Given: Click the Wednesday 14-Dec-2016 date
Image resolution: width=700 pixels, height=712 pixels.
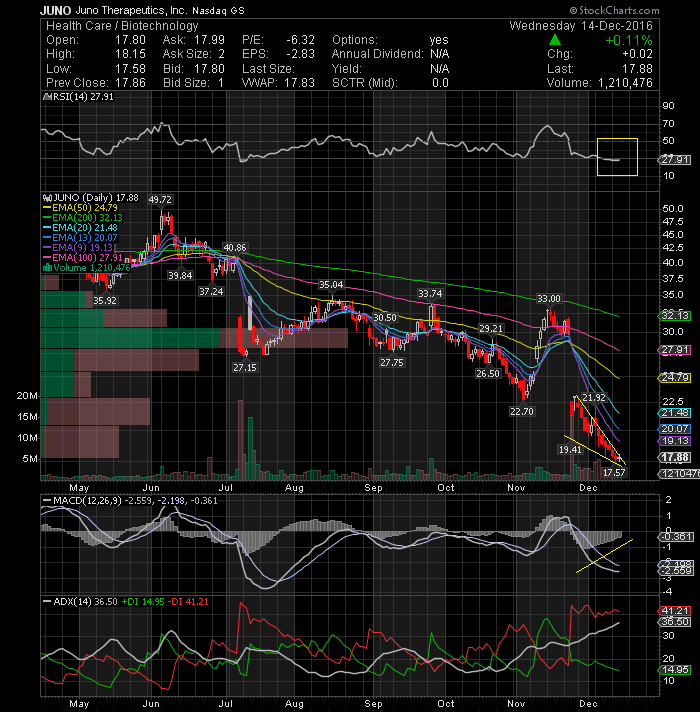Looking at the screenshot, I should tap(581, 26).
